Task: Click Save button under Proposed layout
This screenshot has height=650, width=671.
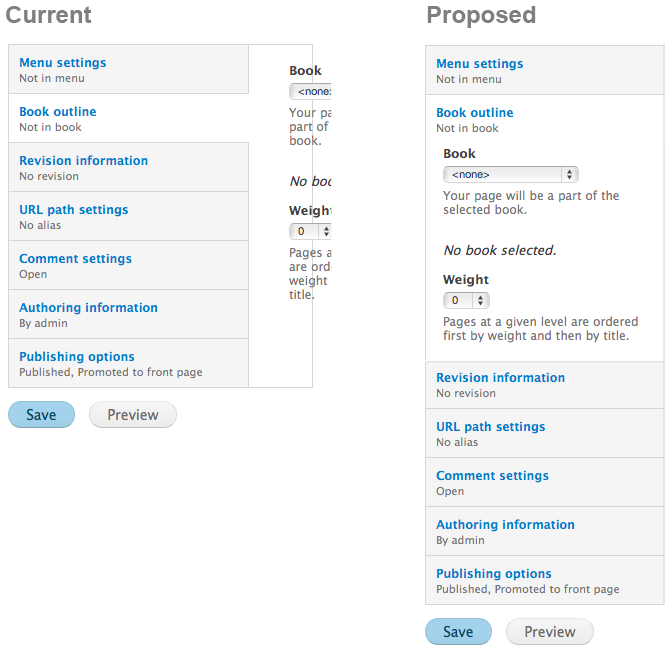Action: tap(458, 632)
